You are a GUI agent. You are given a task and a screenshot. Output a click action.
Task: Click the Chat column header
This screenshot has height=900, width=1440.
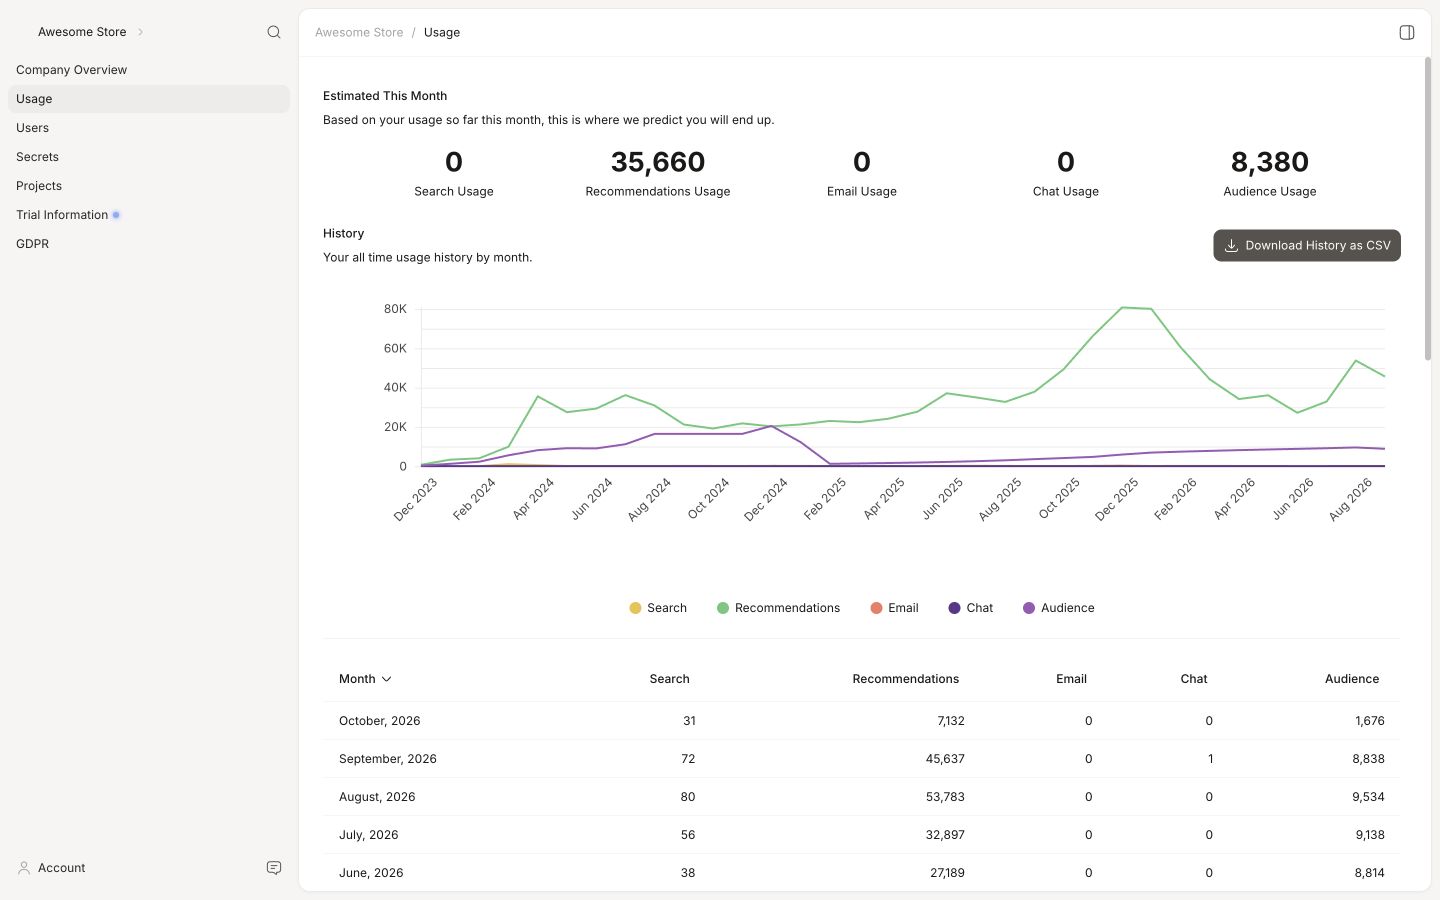pyautogui.click(x=1194, y=679)
